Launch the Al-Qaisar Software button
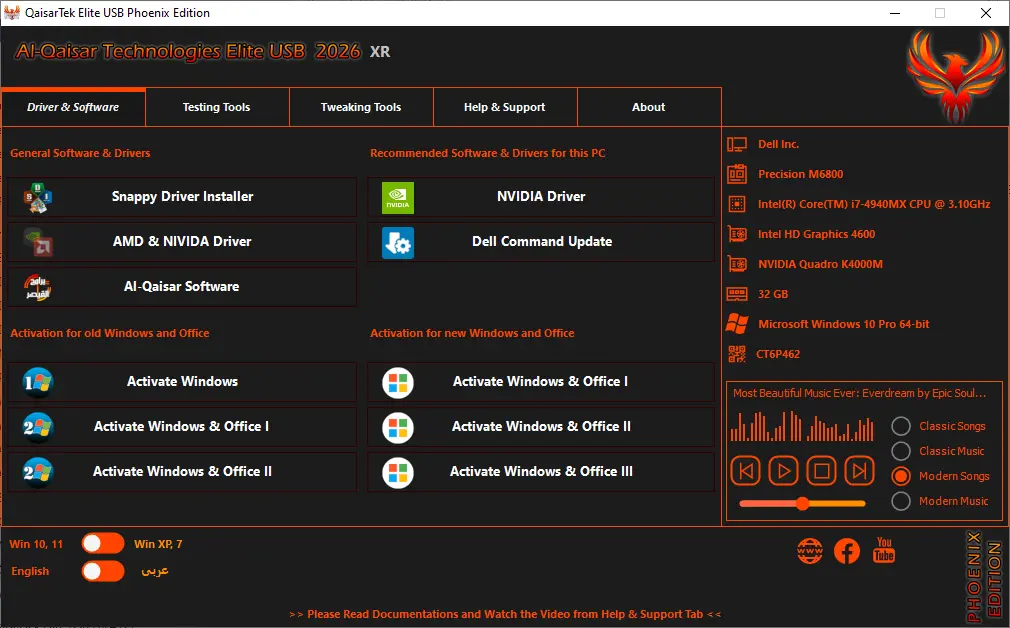This screenshot has height=628, width=1010. click(182, 287)
